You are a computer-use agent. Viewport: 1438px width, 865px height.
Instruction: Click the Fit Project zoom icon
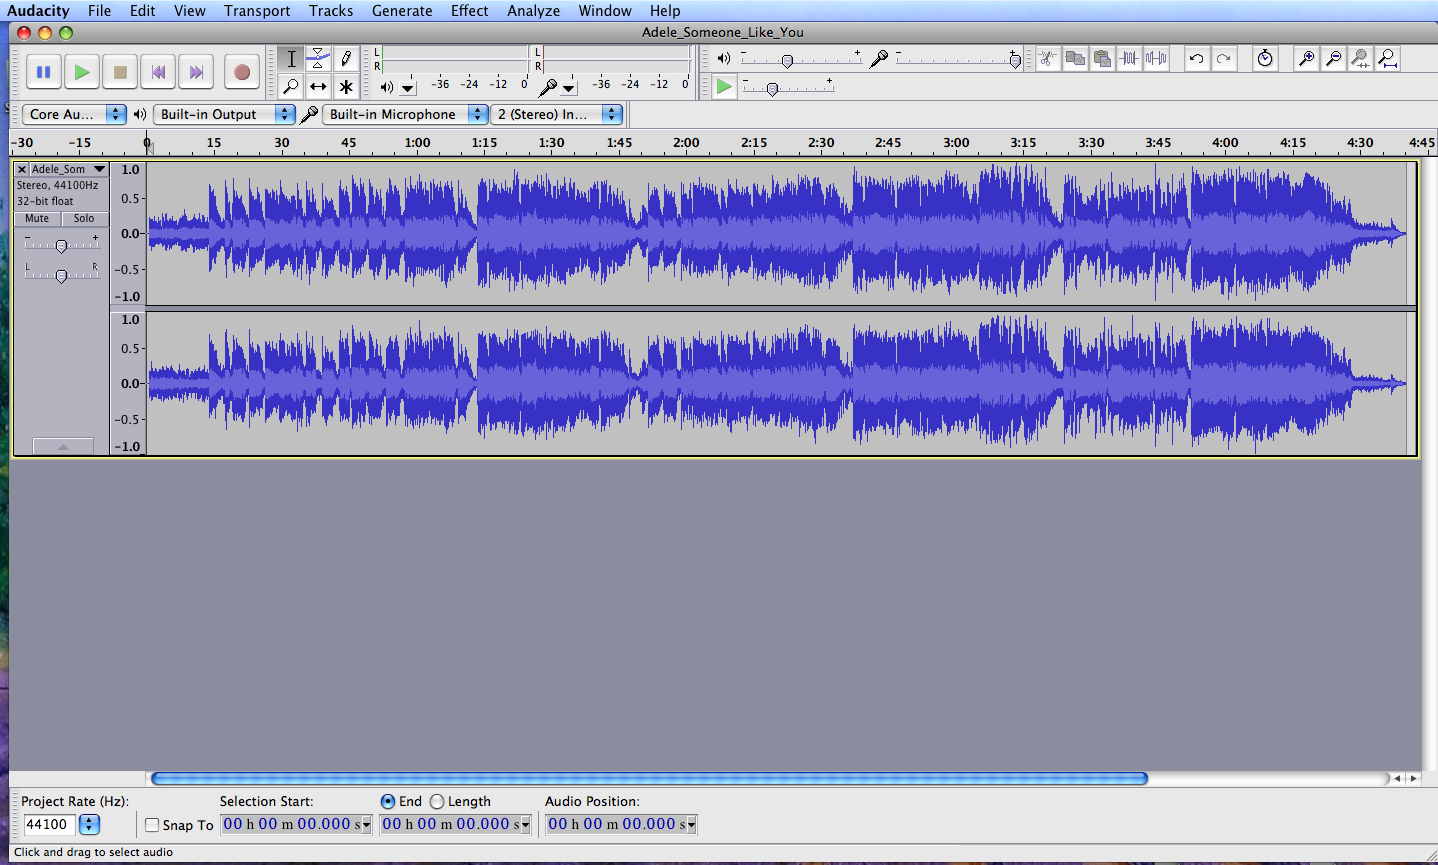click(x=1387, y=59)
